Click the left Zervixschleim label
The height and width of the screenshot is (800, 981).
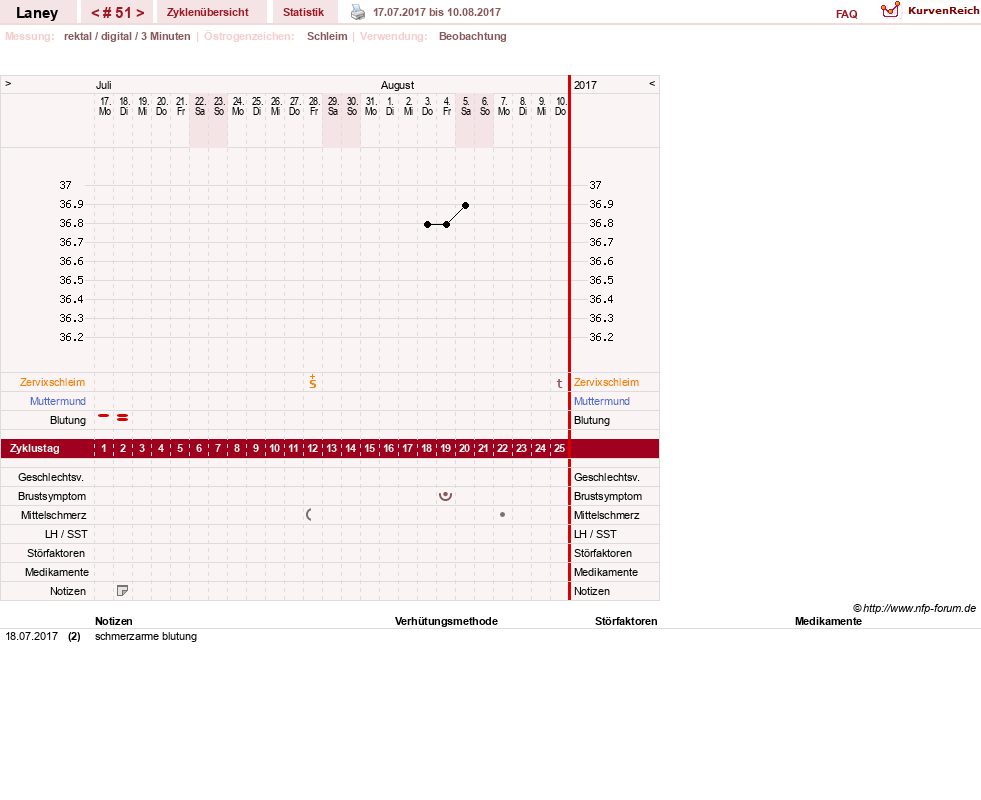(x=53, y=382)
